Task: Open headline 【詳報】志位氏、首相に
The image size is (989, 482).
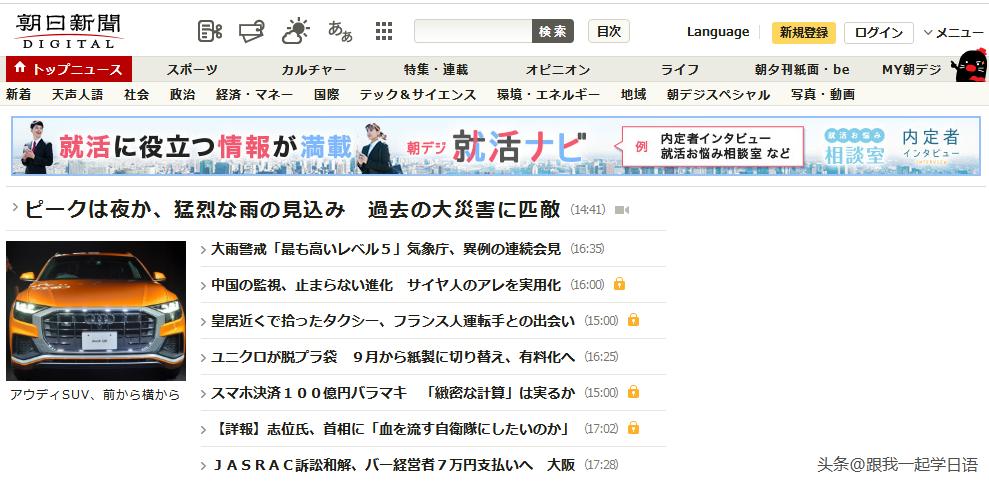Action: pyautogui.click(x=390, y=429)
